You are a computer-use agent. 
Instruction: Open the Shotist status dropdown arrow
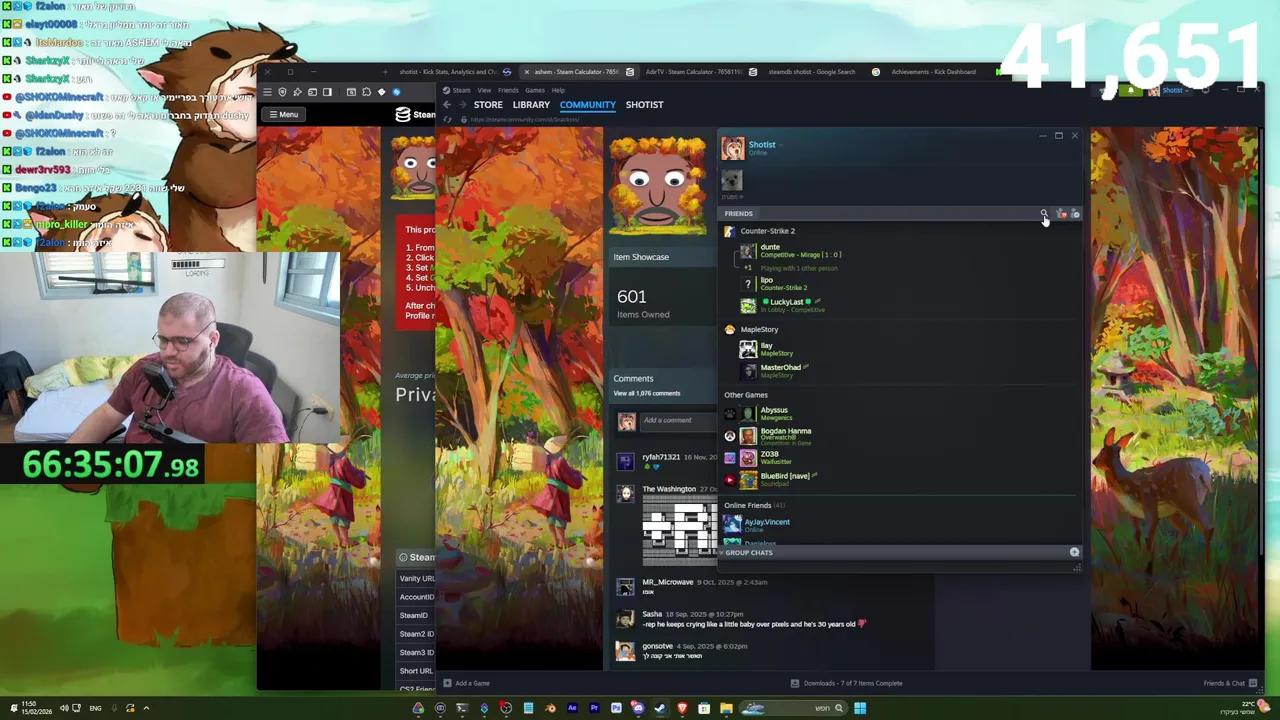point(780,144)
